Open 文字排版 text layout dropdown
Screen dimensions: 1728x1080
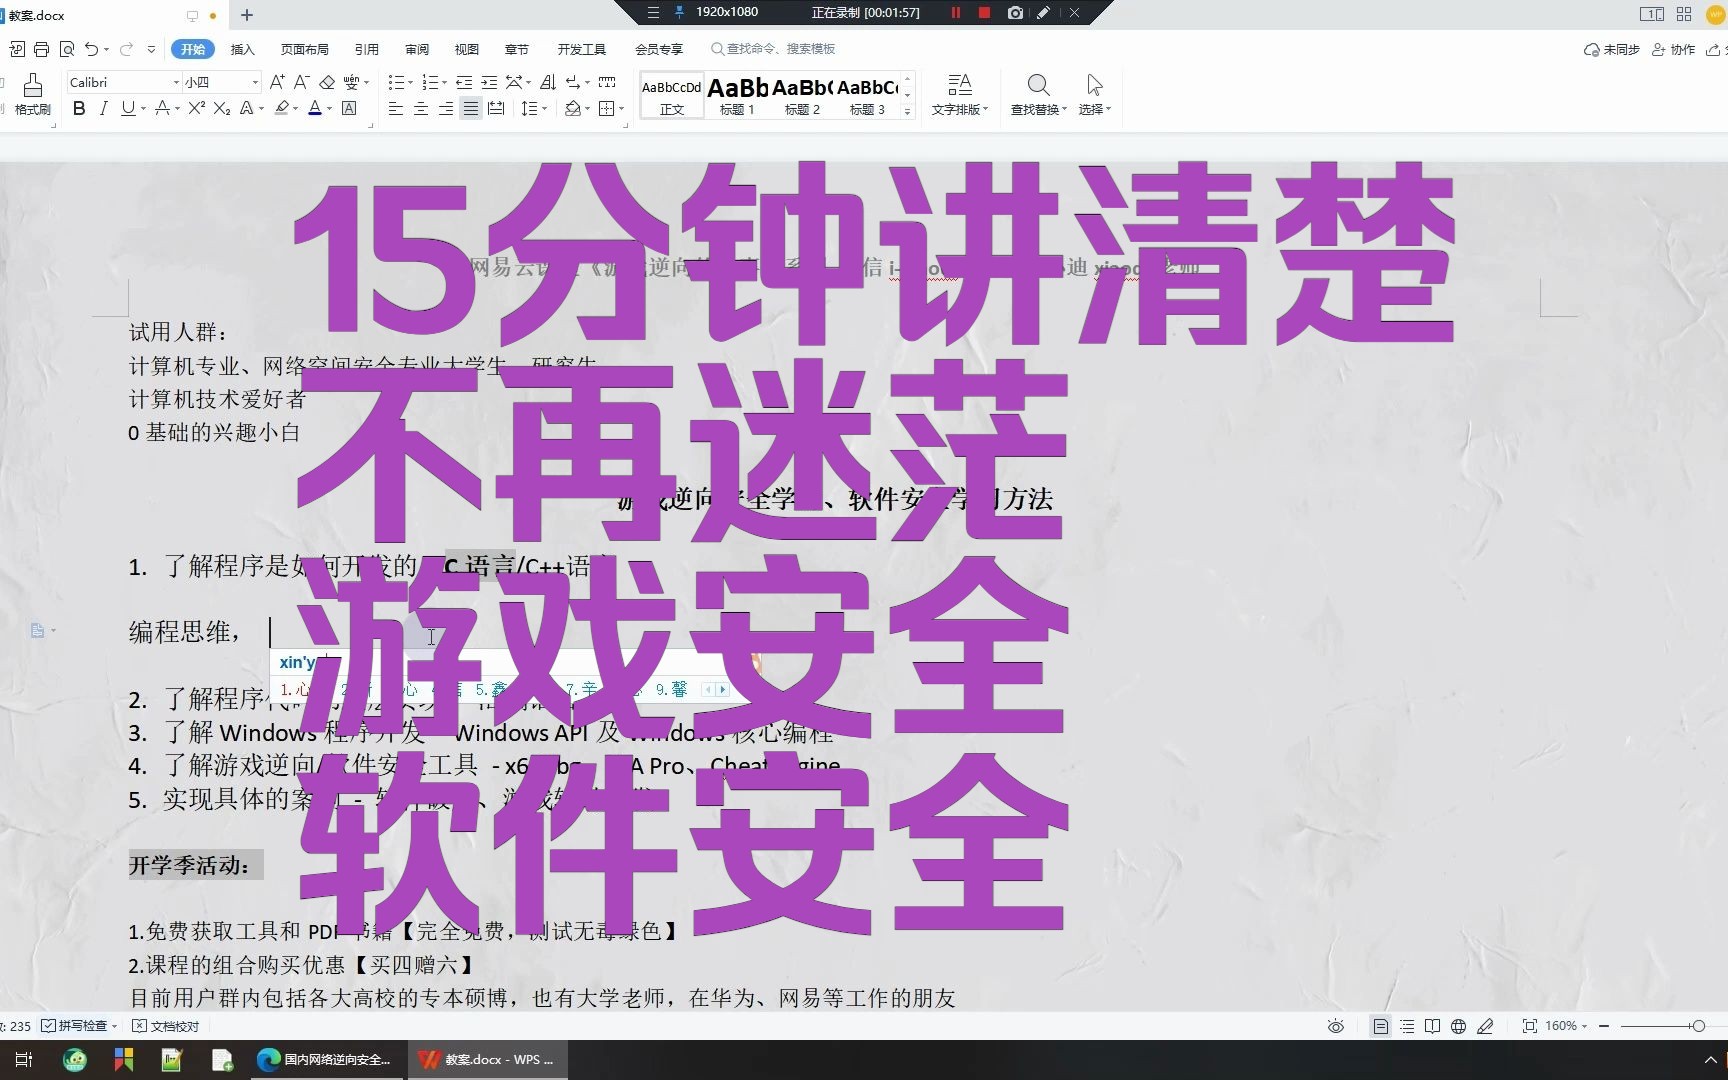[959, 95]
